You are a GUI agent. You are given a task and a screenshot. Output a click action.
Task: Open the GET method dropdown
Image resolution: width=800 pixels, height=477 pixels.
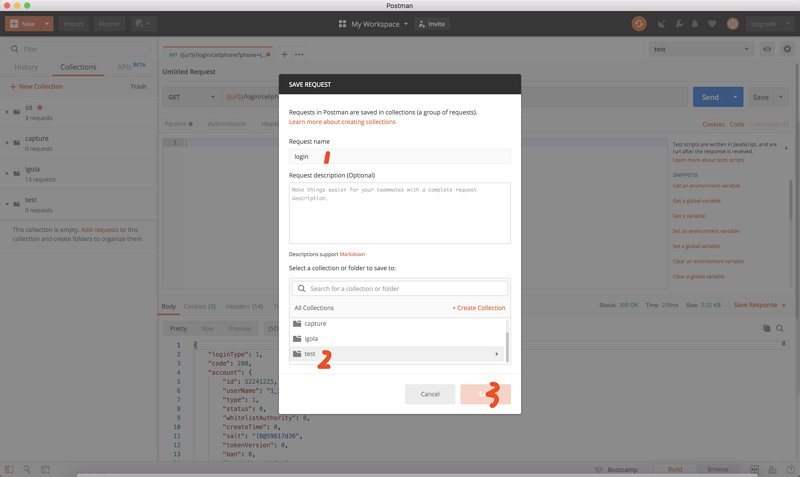coord(191,97)
